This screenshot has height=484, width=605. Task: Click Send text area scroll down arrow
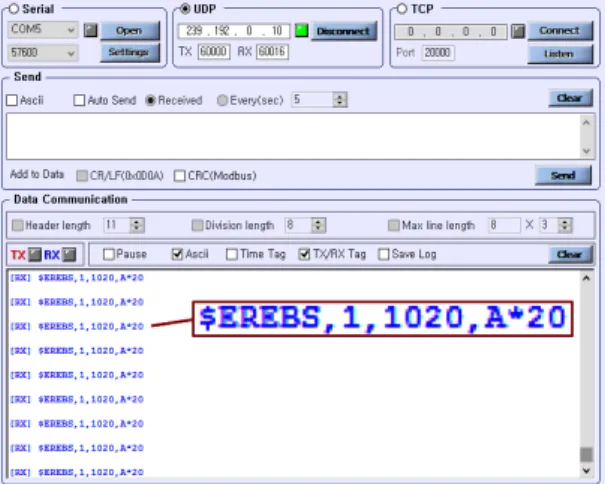pyautogui.click(x=586, y=151)
